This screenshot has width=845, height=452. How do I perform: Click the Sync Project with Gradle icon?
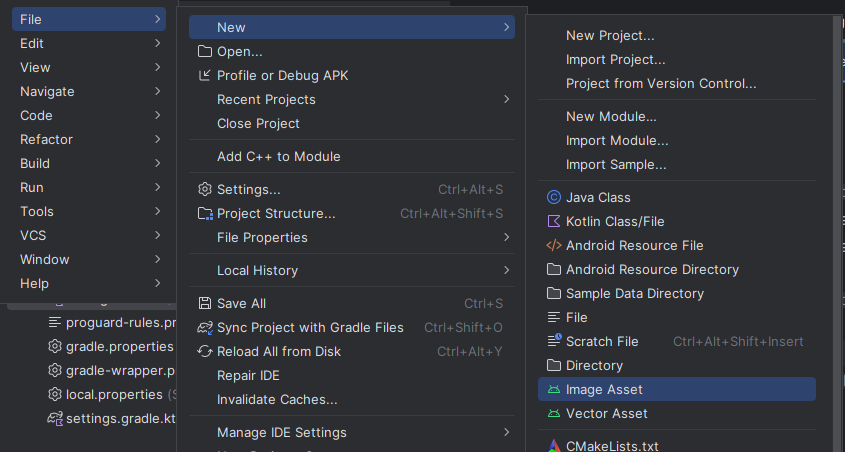(204, 327)
